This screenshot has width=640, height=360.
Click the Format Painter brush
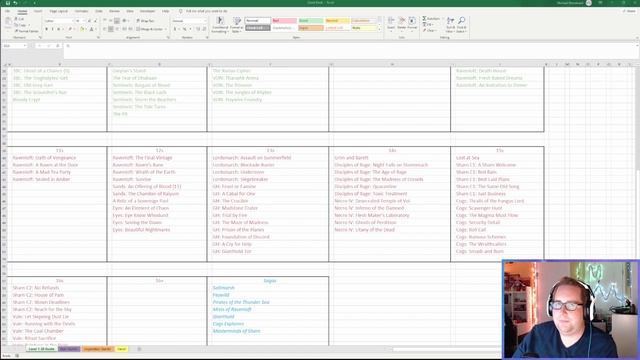point(26,31)
